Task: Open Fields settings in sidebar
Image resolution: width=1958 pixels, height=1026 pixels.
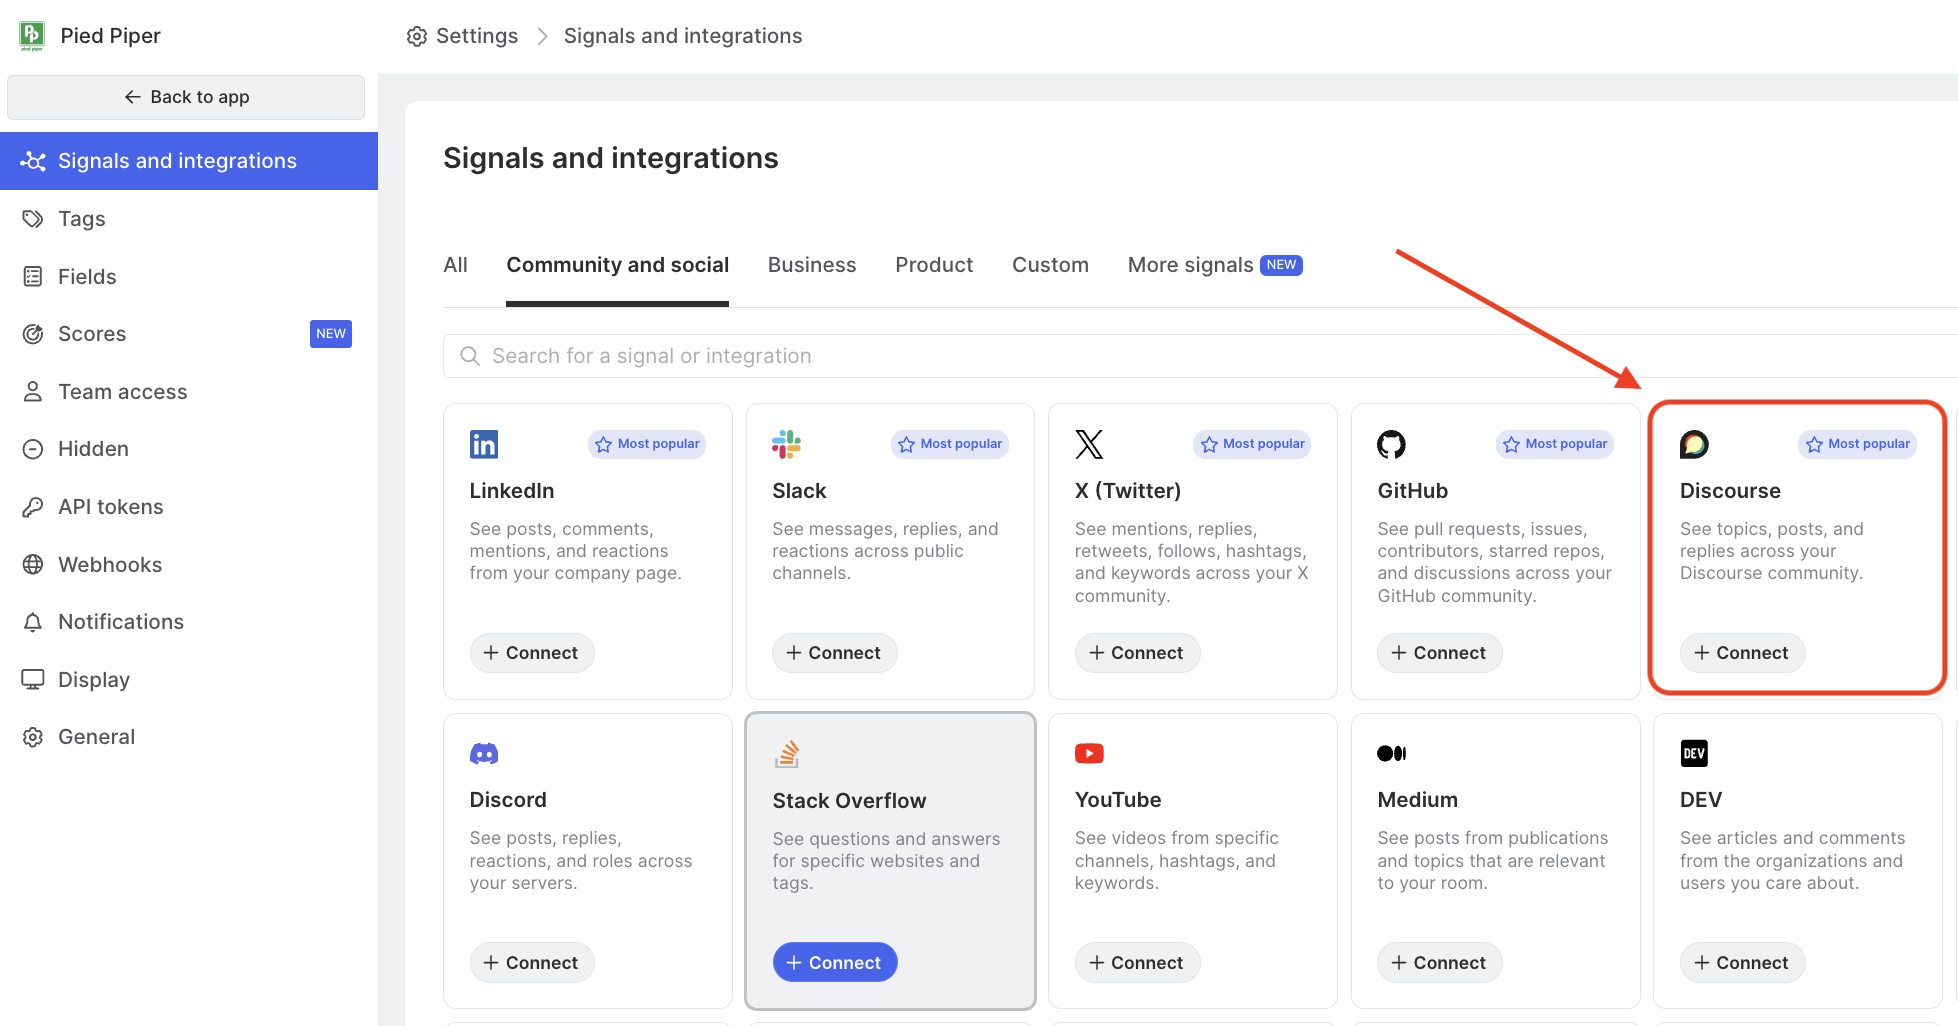Action: point(189,276)
